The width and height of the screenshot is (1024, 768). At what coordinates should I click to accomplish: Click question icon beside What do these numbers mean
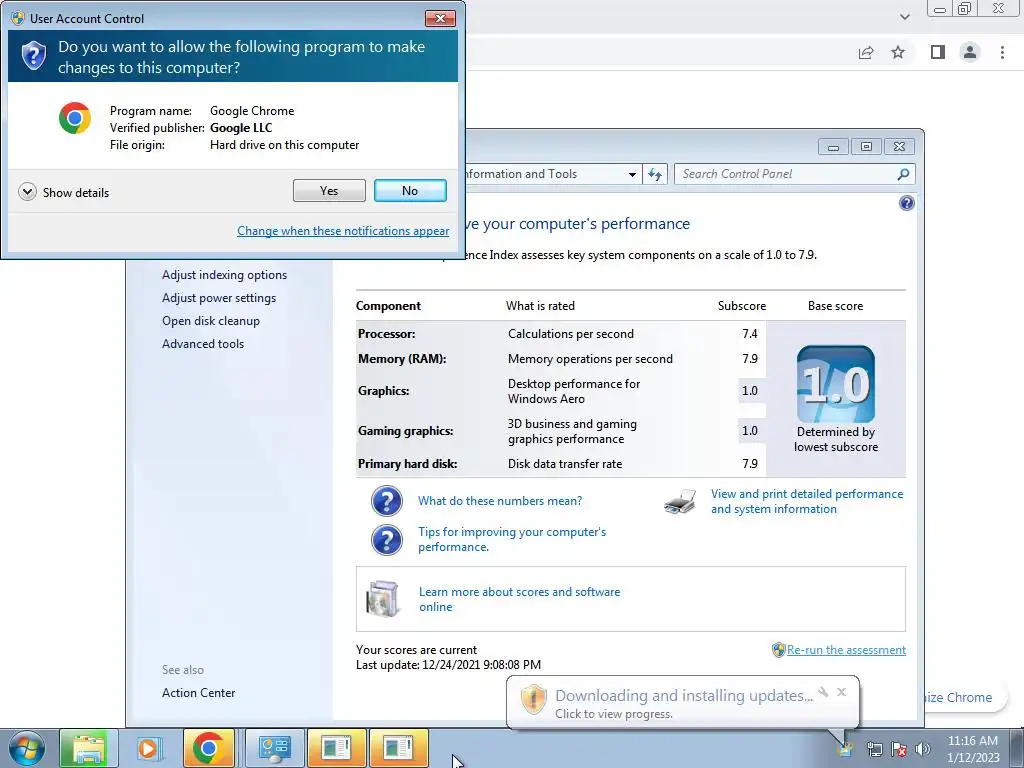pos(387,502)
